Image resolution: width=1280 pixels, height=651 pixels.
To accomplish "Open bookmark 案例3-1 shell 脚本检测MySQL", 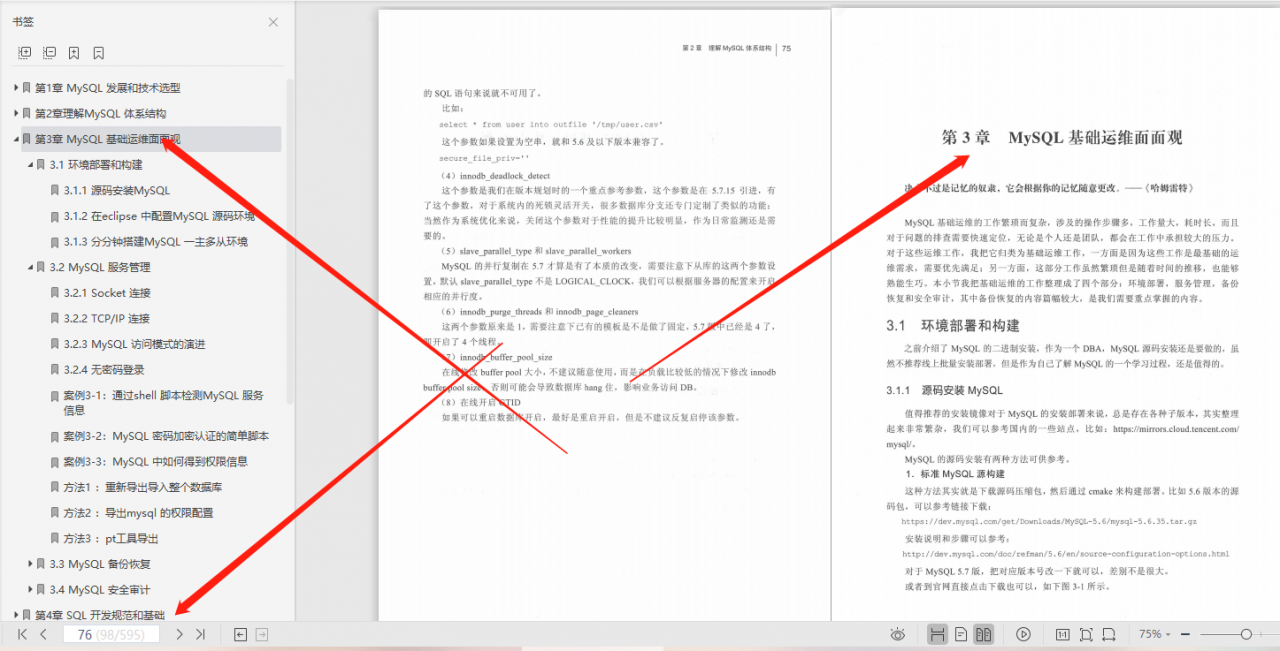I will pyautogui.click(x=164, y=402).
